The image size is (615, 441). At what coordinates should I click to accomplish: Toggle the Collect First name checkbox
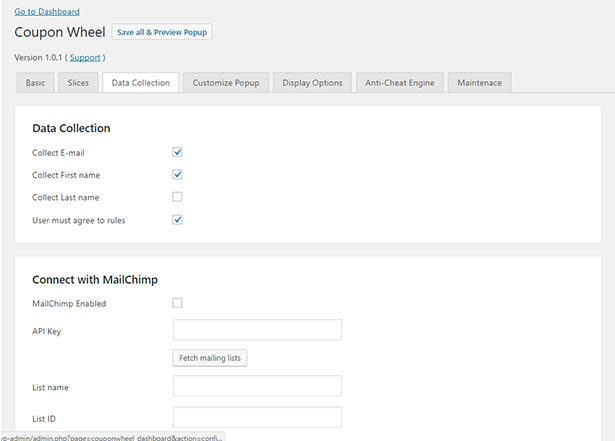click(177, 175)
